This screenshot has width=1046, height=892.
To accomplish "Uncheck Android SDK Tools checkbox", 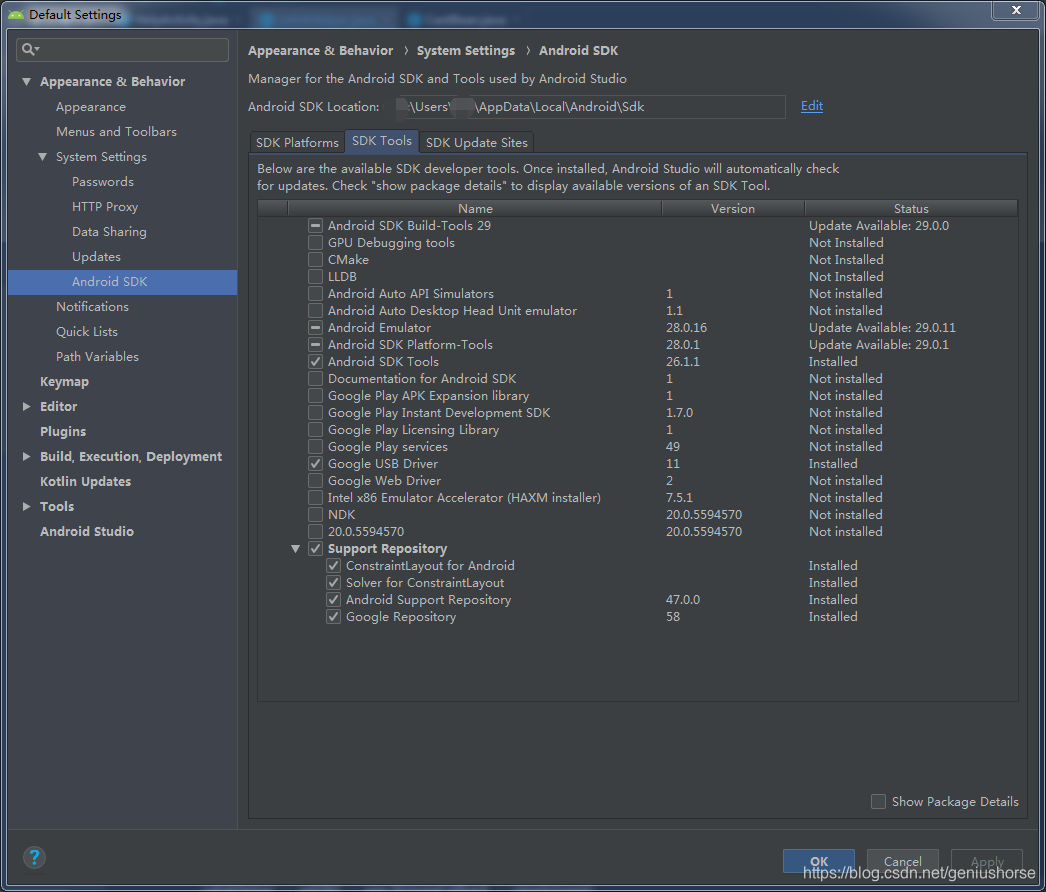I will tap(316, 362).
